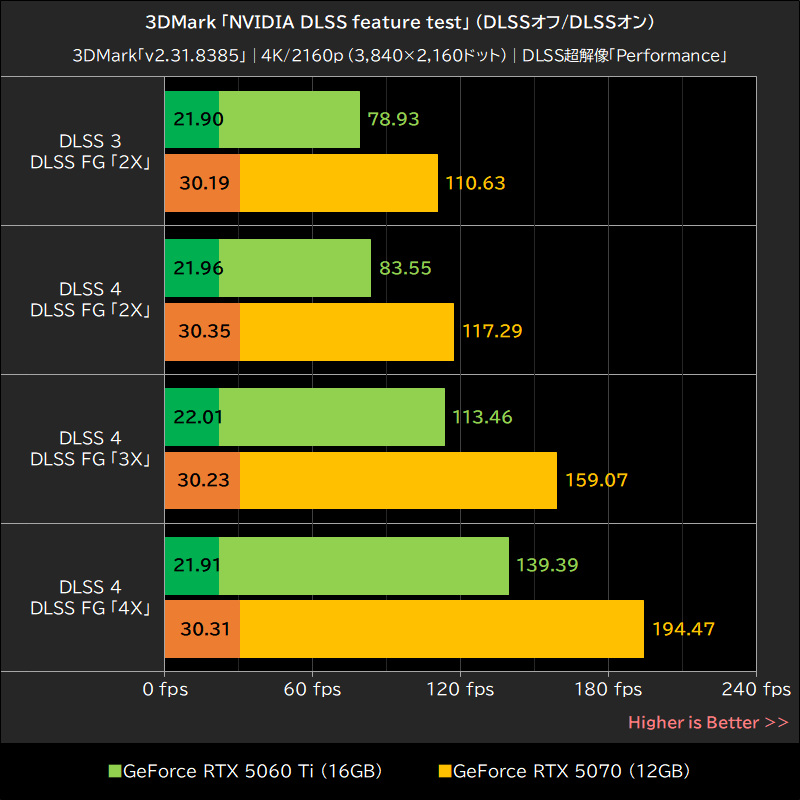The height and width of the screenshot is (800, 800).
Task: Select the GeForce RTX 5060 Ti legend label
Action: (x=255, y=771)
